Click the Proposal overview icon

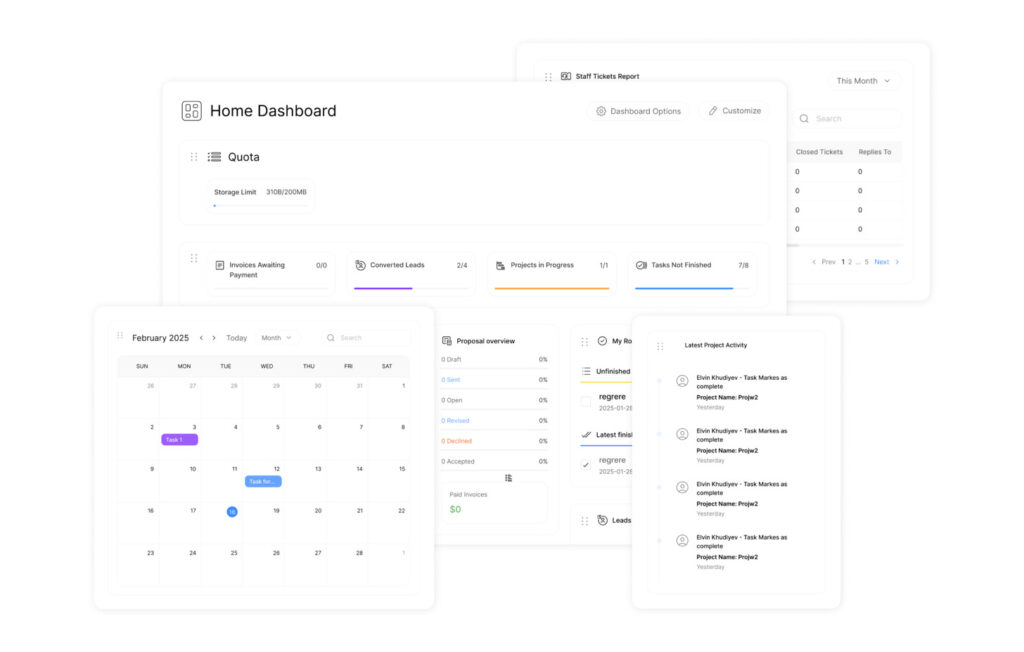[x=447, y=341]
